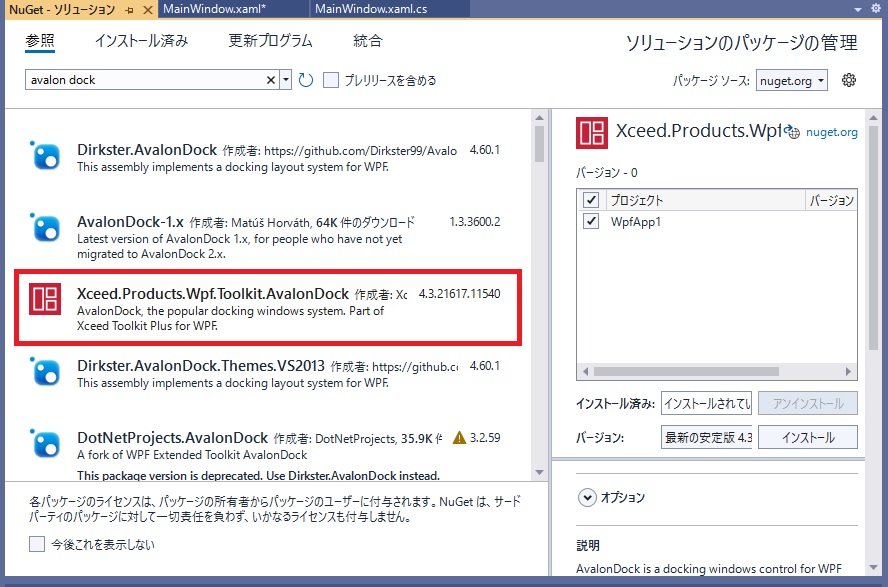The image size is (888, 587).
Task: Click project list scroll left arrow
Action: click(x=586, y=372)
